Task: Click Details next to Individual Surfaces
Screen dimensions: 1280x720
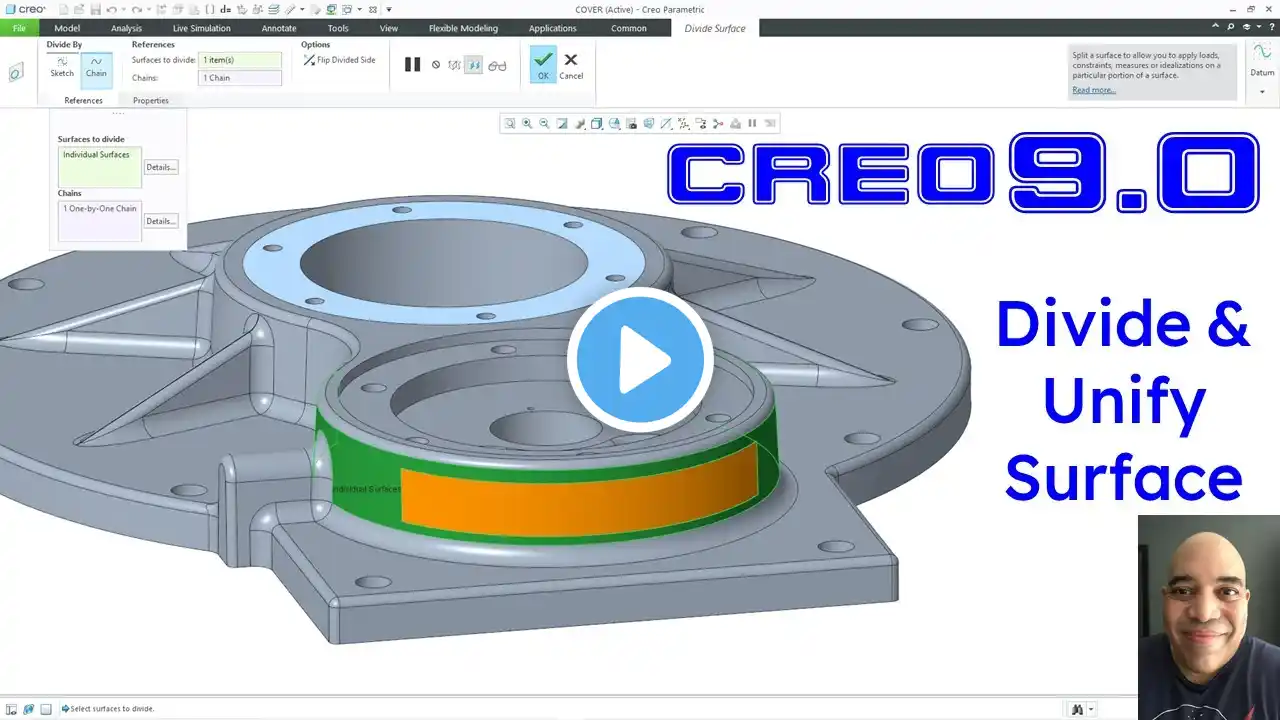Action: click(161, 167)
